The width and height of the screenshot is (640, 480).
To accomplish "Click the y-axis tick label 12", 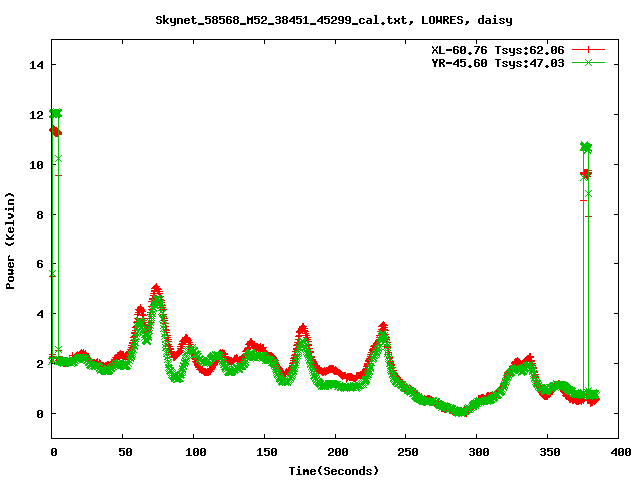I will coord(36,115).
